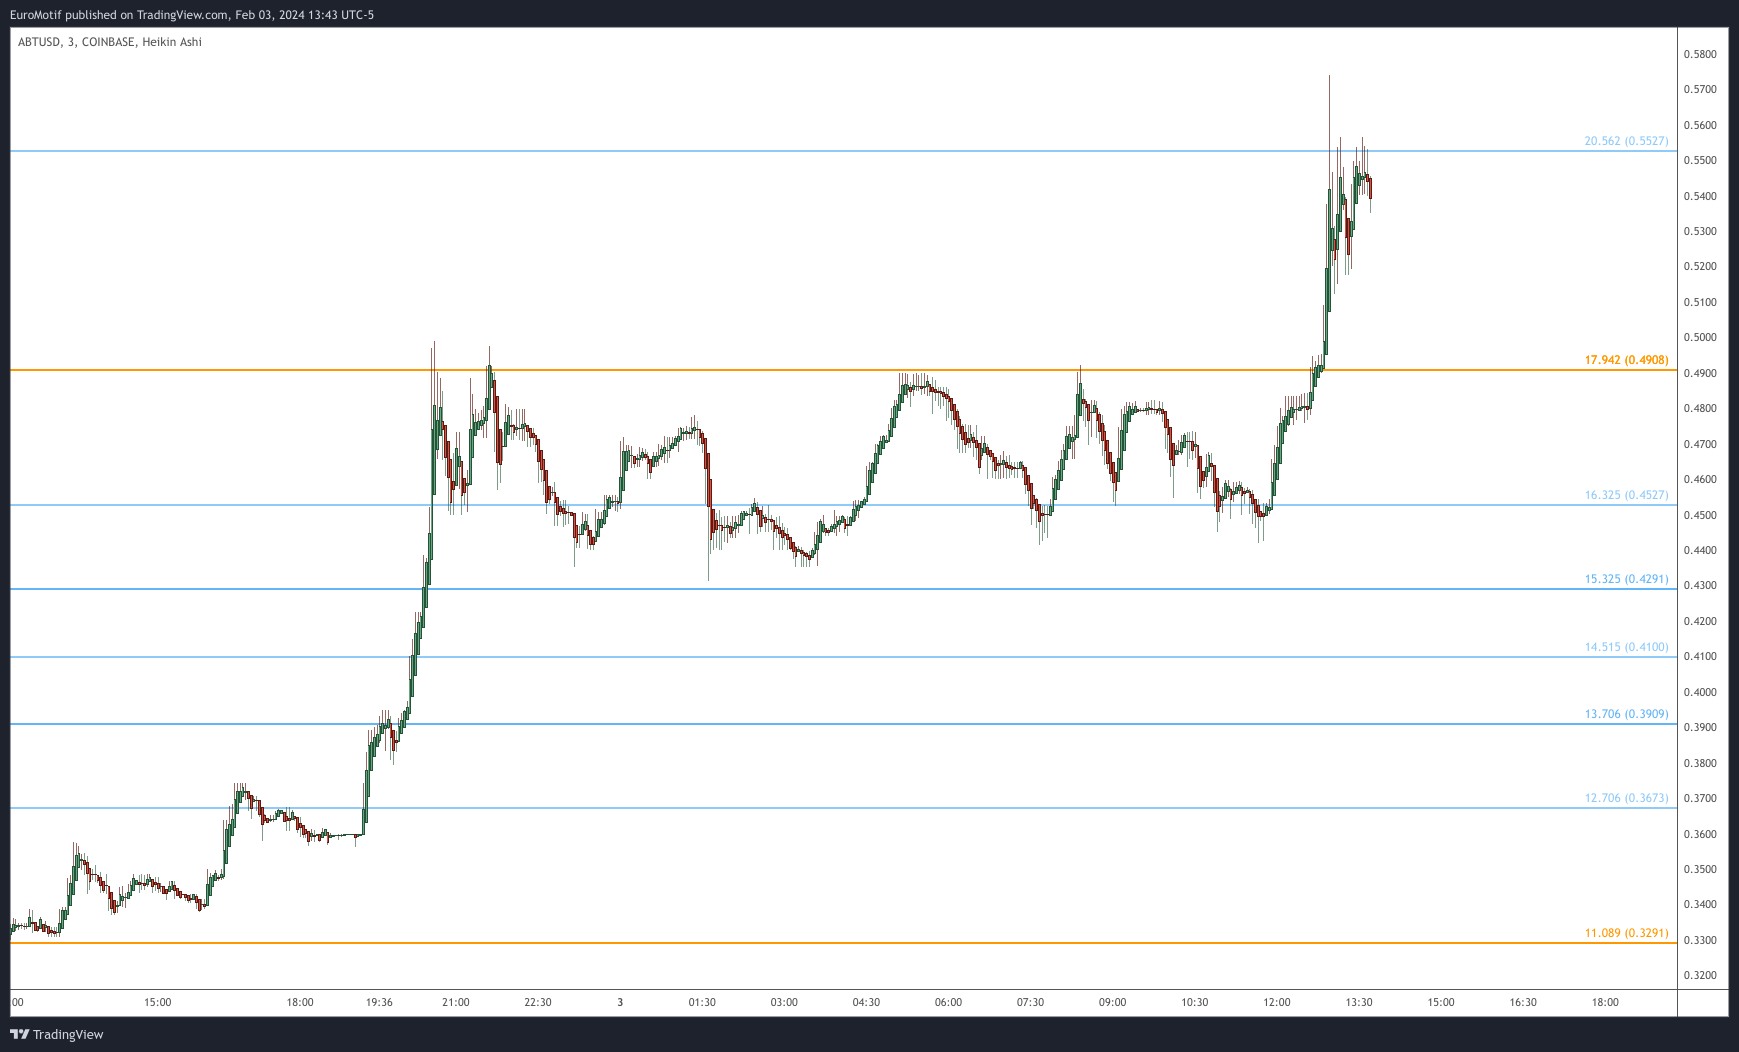
Task: Click the 0.5200 price axis value
Action: click(x=1700, y=266)
